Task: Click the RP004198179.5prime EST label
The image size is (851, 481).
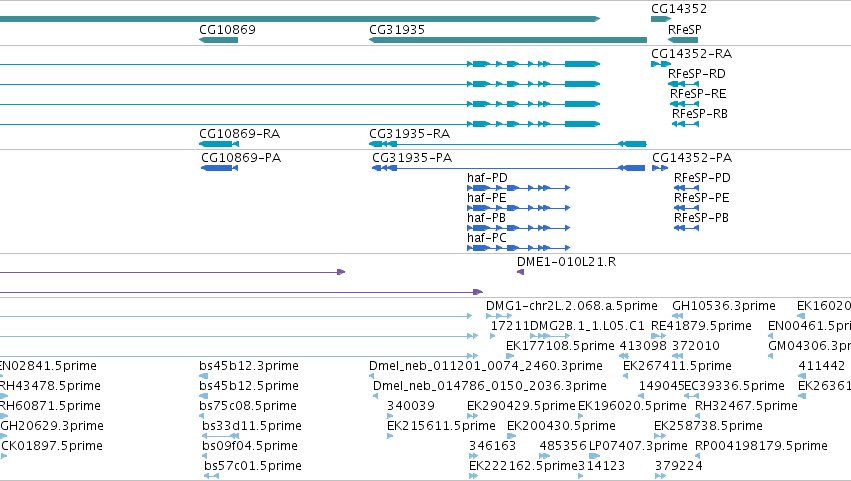Action: (761, 447)
